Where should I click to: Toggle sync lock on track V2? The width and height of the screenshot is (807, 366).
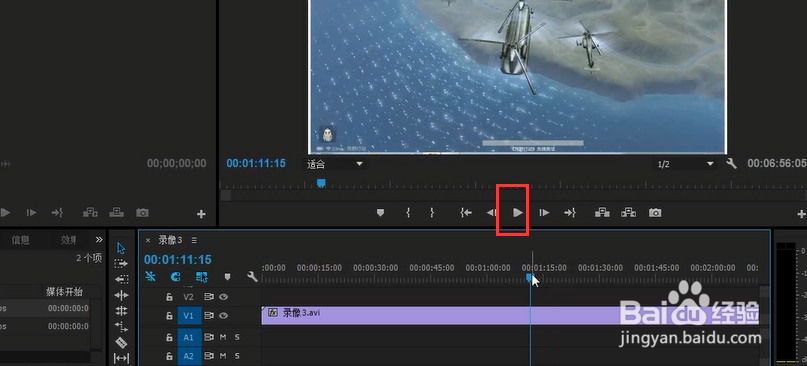point(209,297)
